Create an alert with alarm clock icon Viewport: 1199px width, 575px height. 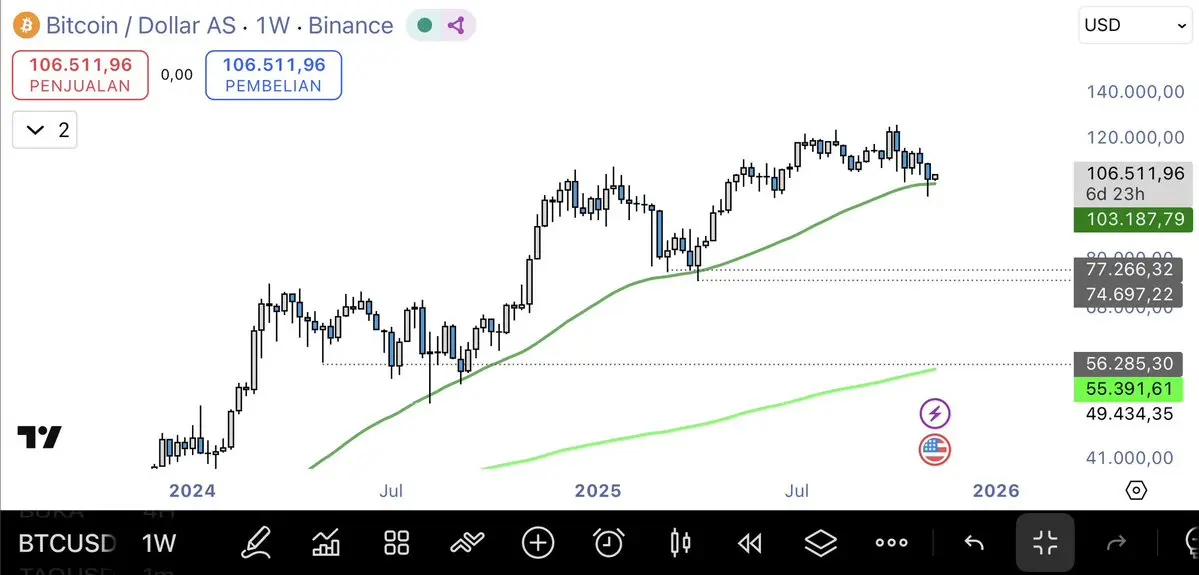[x=608, y=544]
